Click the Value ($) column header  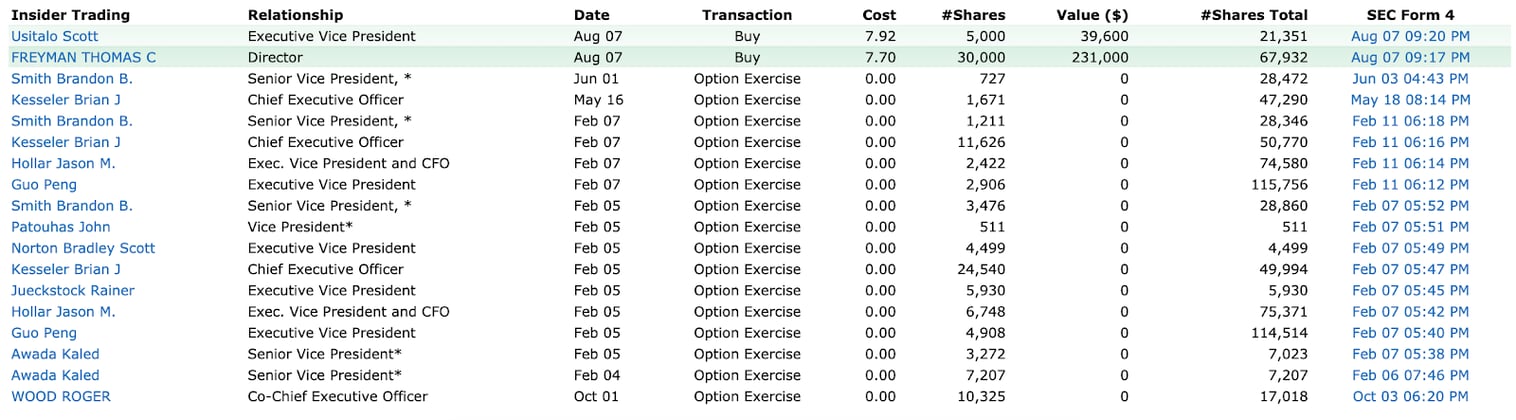tap(1092, 15)
